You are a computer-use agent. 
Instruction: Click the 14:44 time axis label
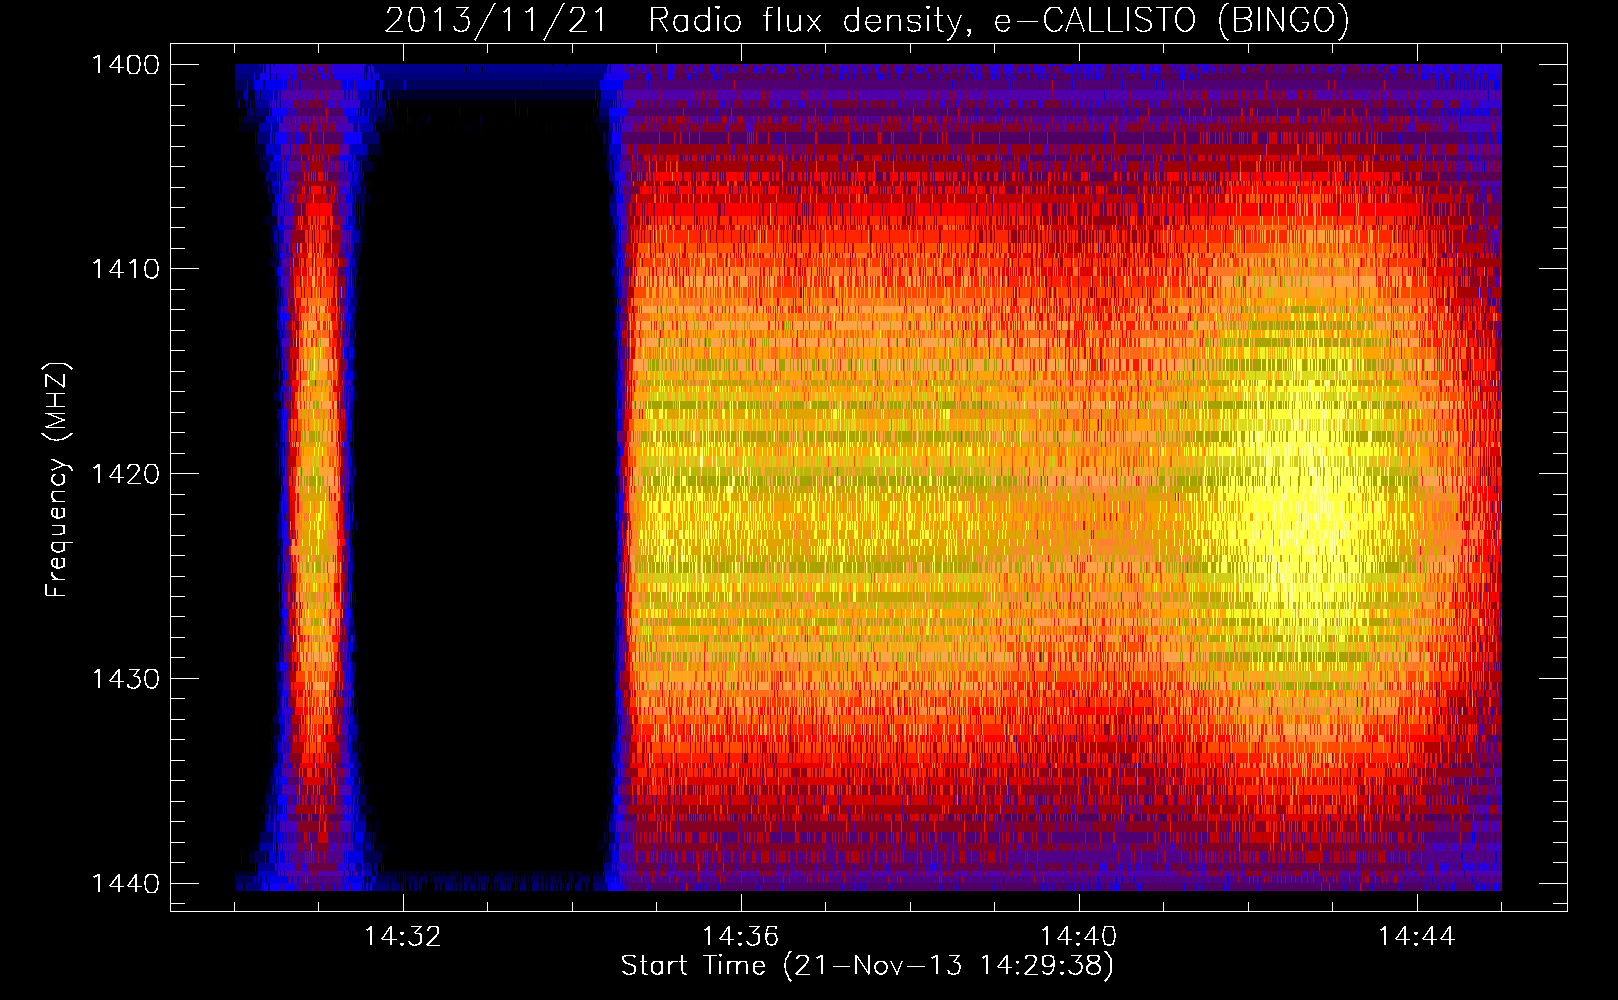pyautogui.click(x=1416, y=937)
